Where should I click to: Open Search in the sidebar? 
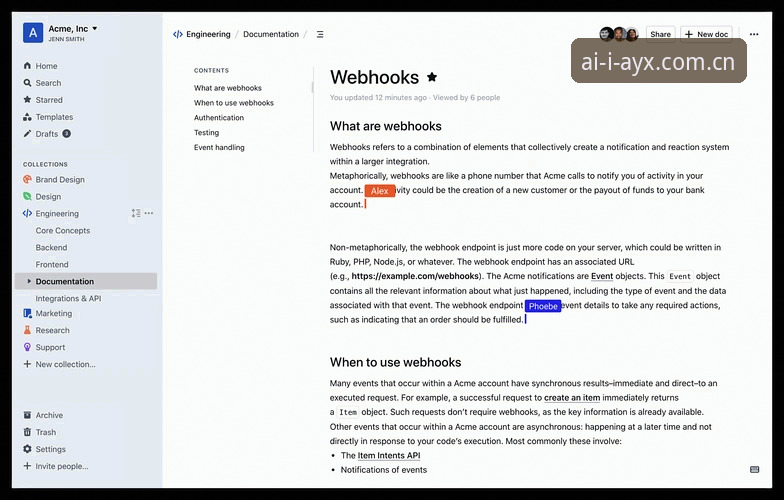point(48,83)
